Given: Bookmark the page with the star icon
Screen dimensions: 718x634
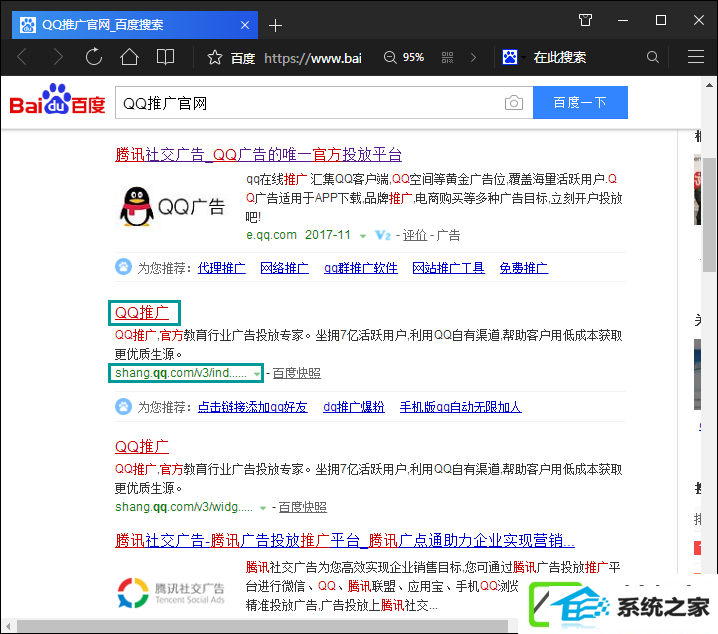Looking at the screenshot, I should tap(215, 58).
